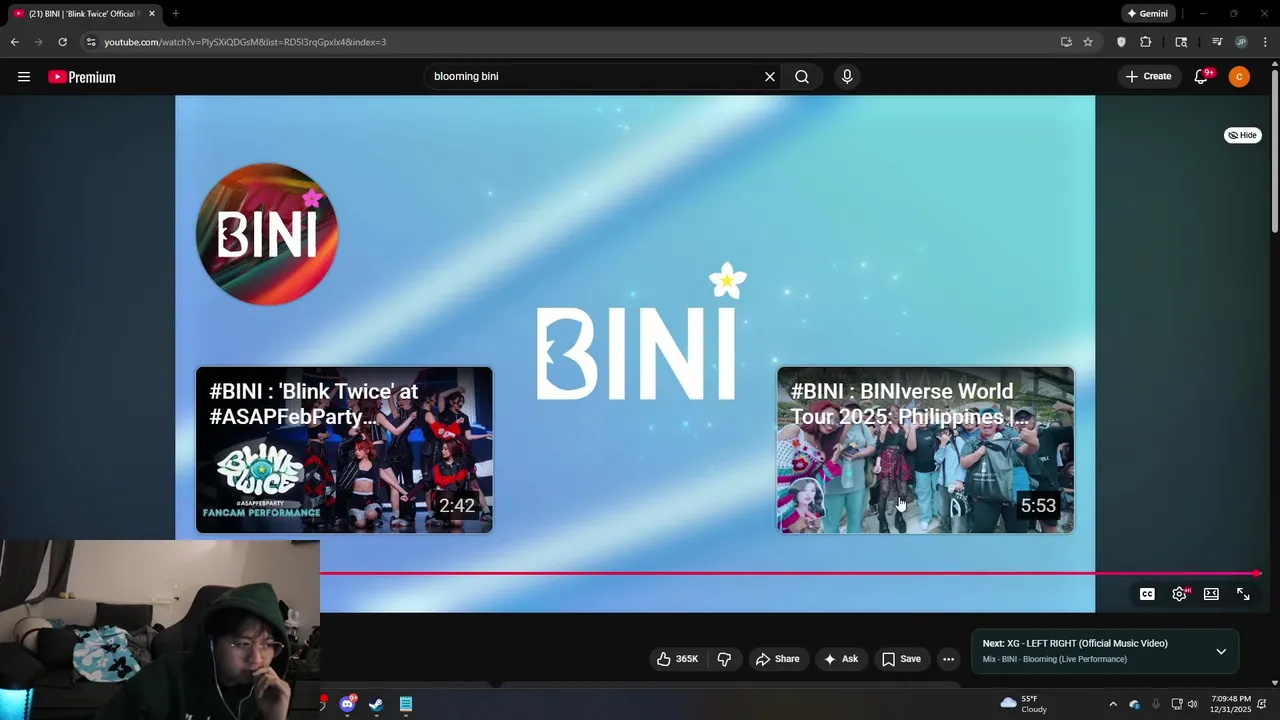The width and height of the screenshot is (1280, 720).
Task: Start voice search with microphone icon
Action: pyautogui.click(x=847, y=77)
